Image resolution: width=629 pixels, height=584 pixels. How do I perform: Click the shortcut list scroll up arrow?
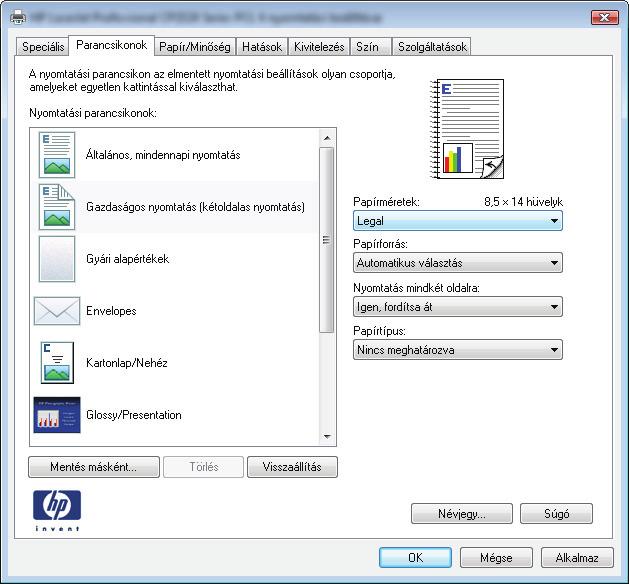pos(327,138)
